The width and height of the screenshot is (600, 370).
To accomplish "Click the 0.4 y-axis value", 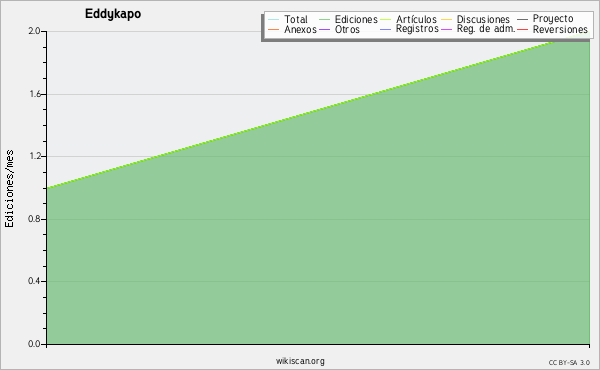I will 34,281.
